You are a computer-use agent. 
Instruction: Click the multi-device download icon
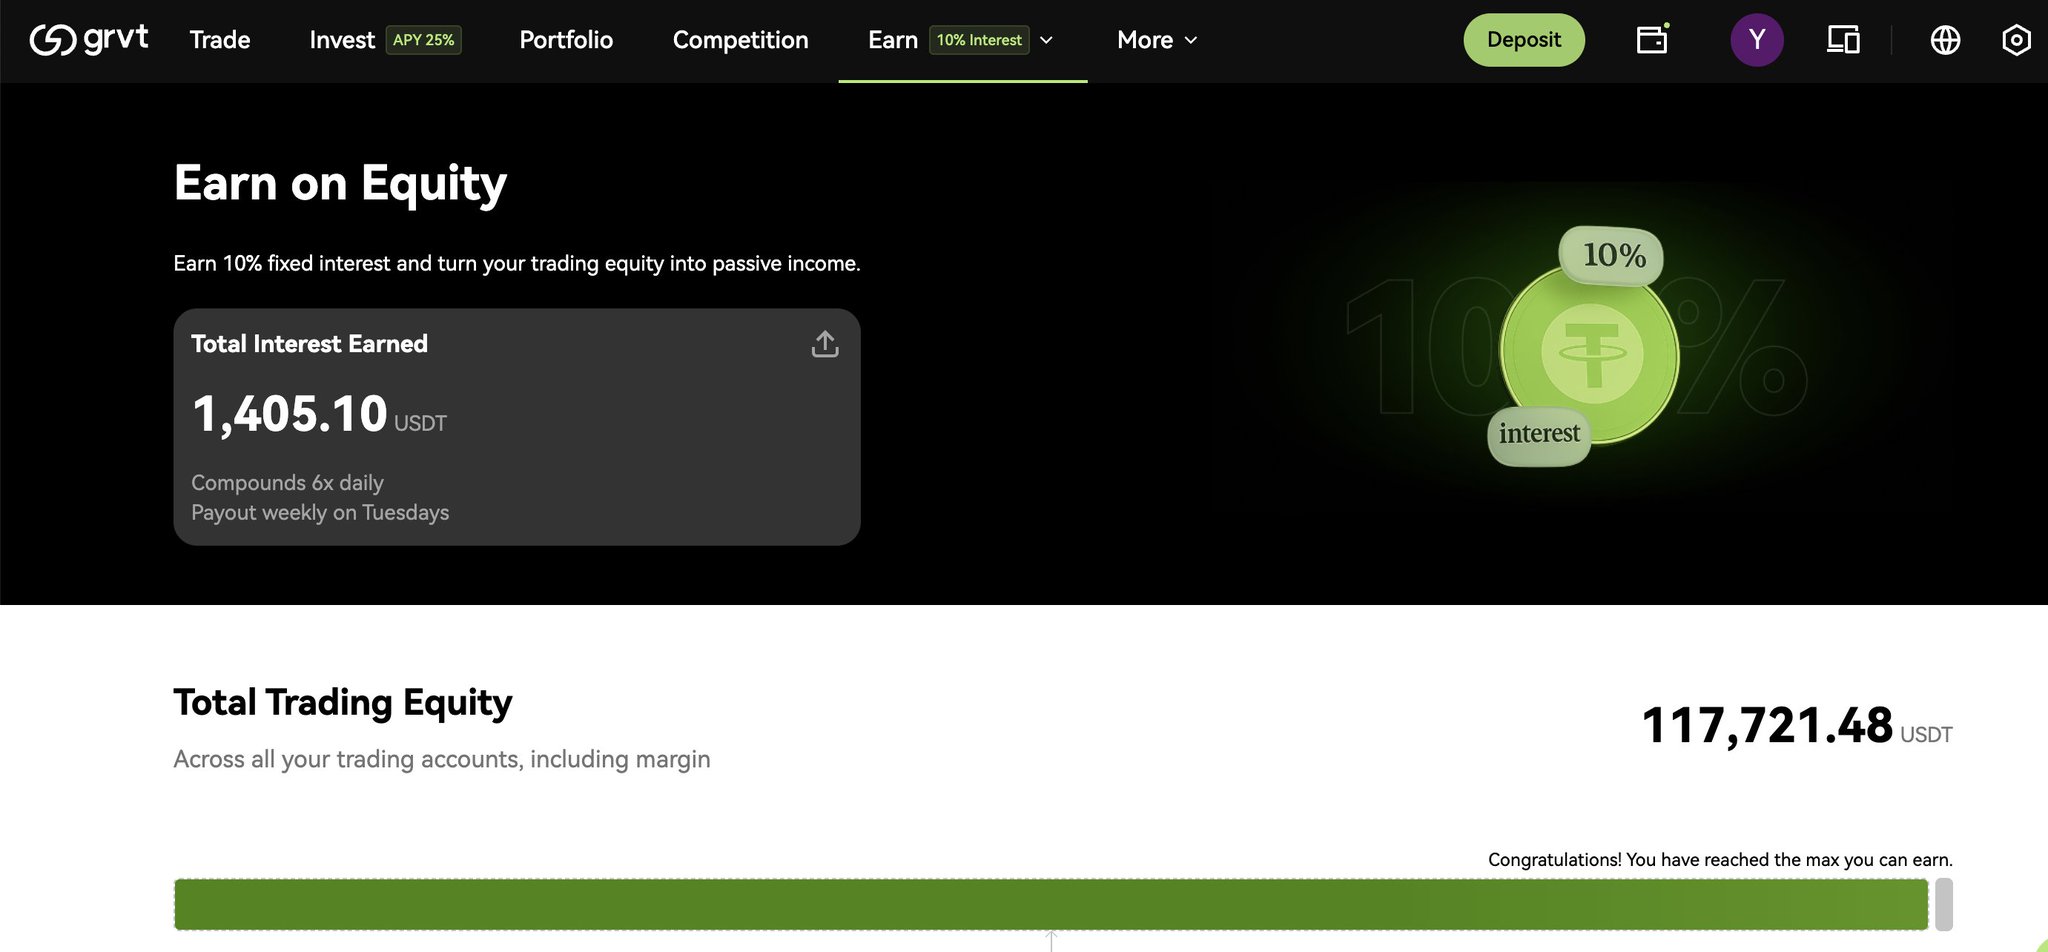tap(1843, 40)
